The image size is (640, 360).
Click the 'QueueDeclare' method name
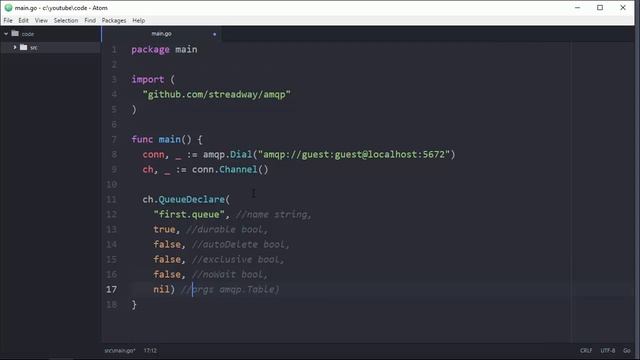pos(191,200)
